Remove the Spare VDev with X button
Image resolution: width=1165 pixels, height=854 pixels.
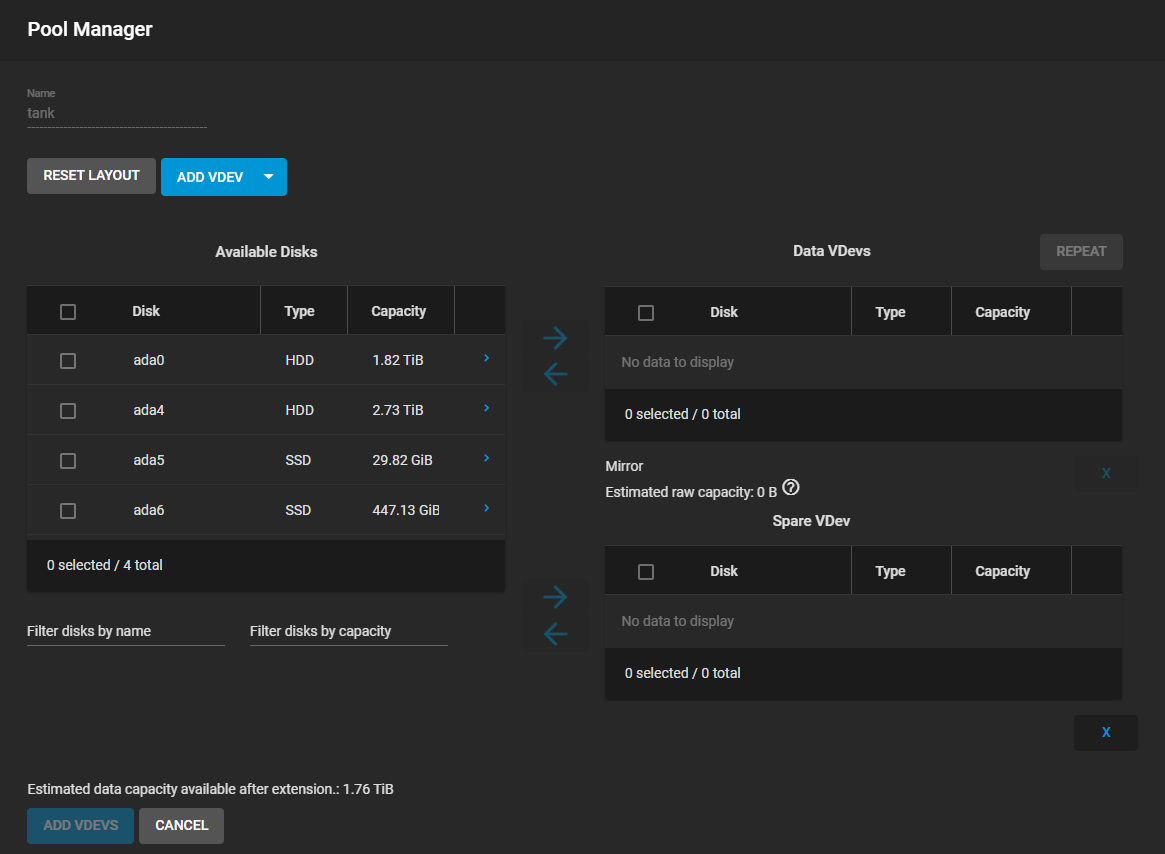(1105, 732)
